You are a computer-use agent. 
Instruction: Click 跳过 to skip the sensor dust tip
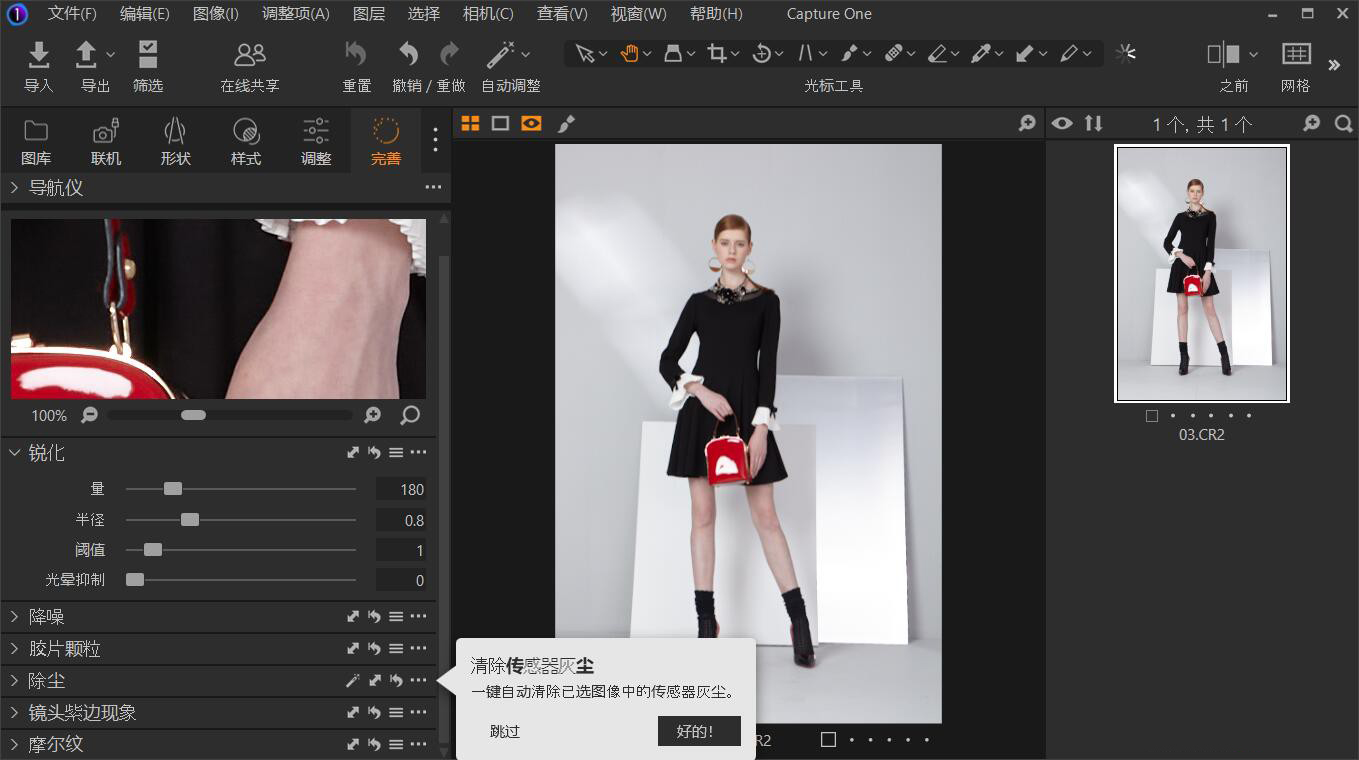[x=504, y=731]
